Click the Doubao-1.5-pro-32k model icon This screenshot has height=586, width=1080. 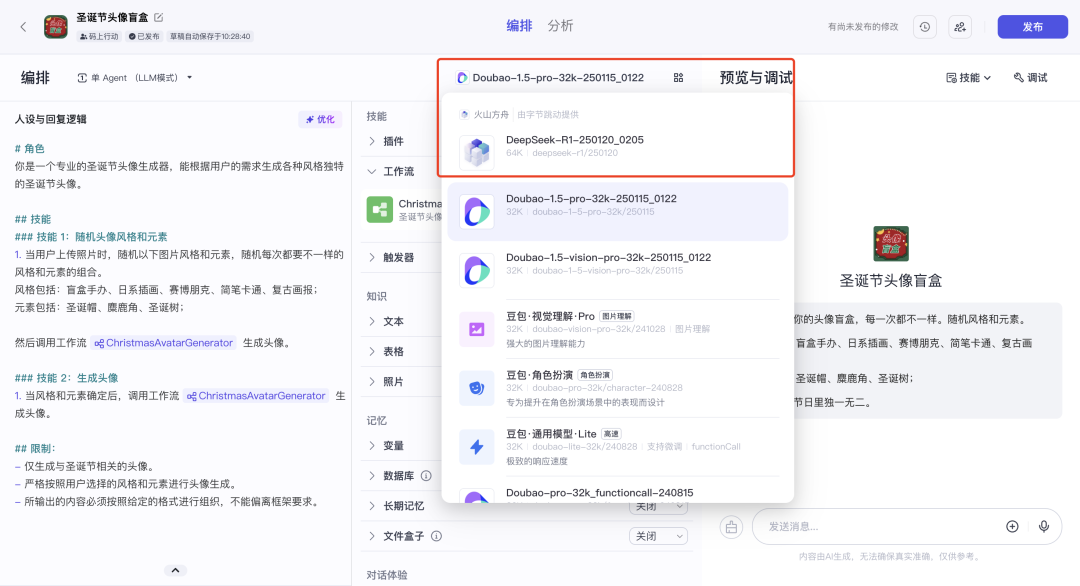[477, 211]
